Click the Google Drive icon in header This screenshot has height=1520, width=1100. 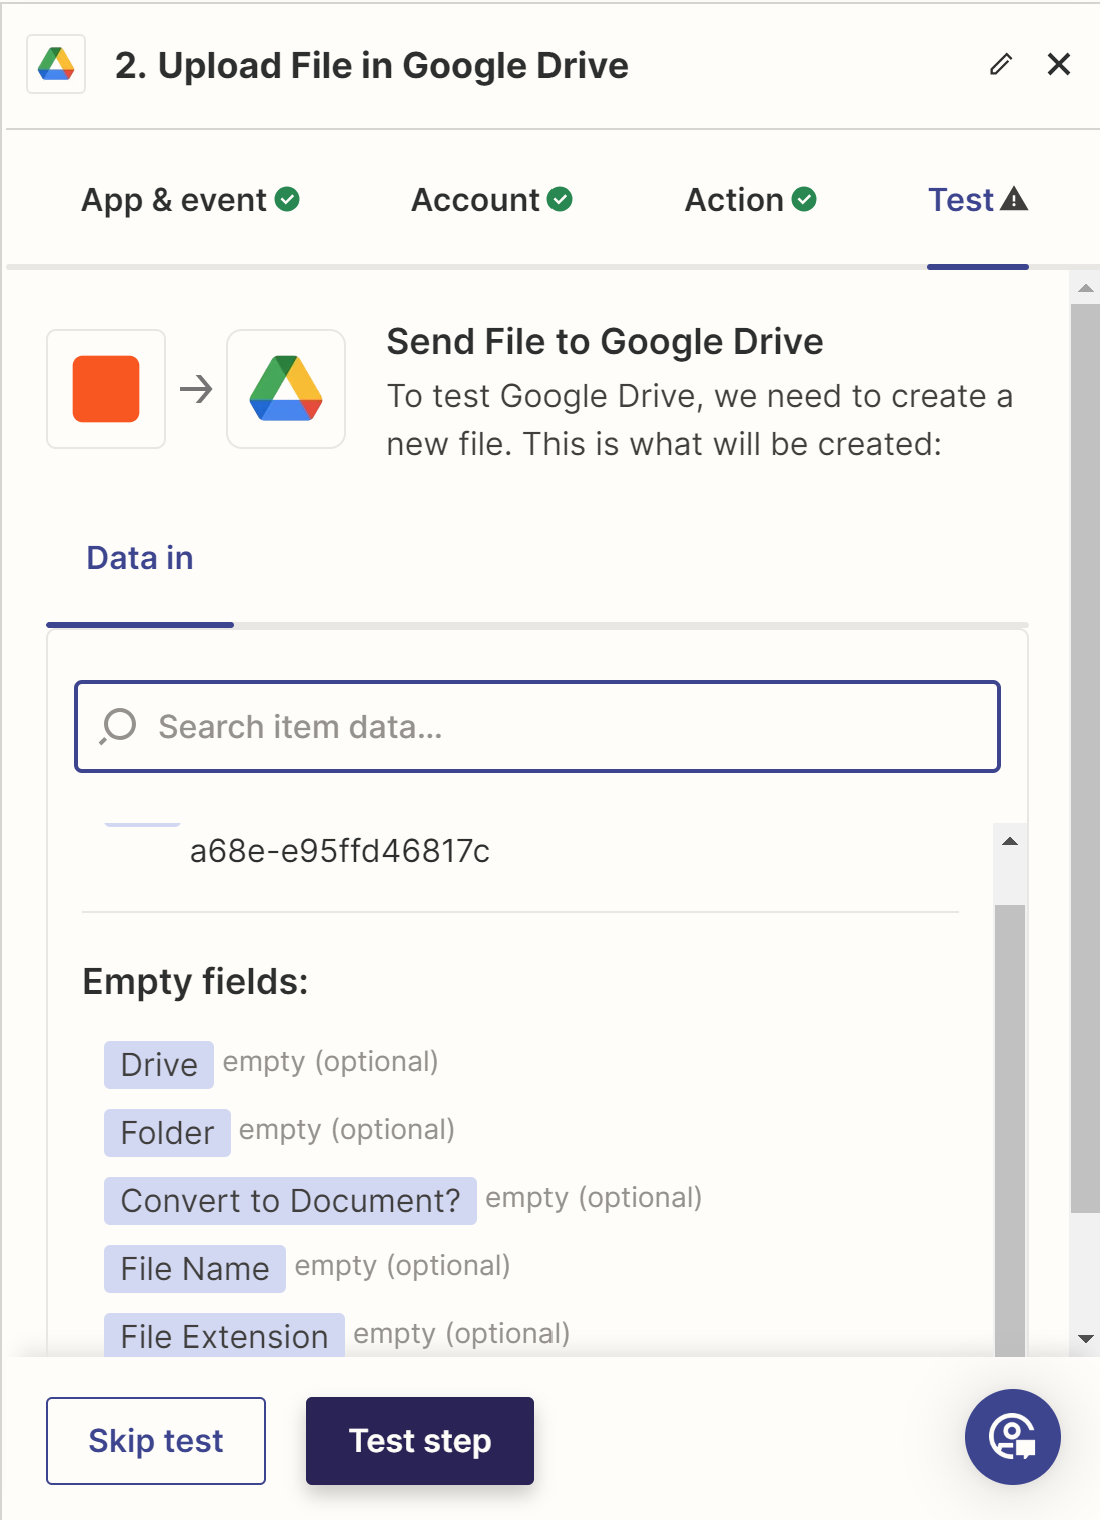pyautogui.click(x=56, y=65)
